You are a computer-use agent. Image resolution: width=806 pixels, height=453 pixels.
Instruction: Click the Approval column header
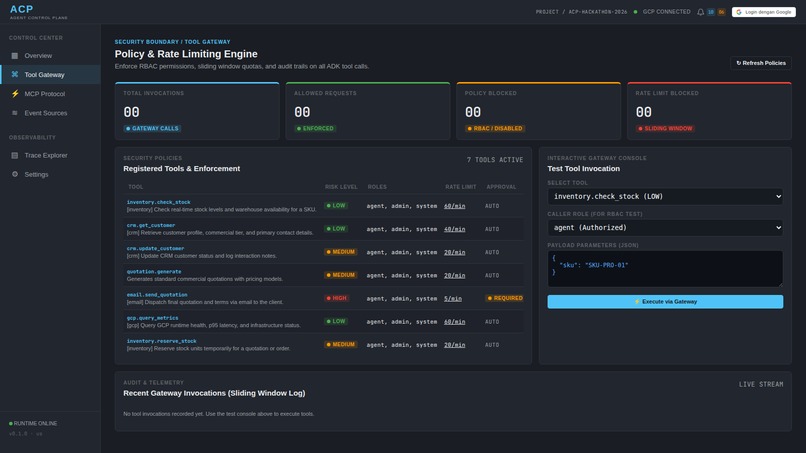coord(501,187)
